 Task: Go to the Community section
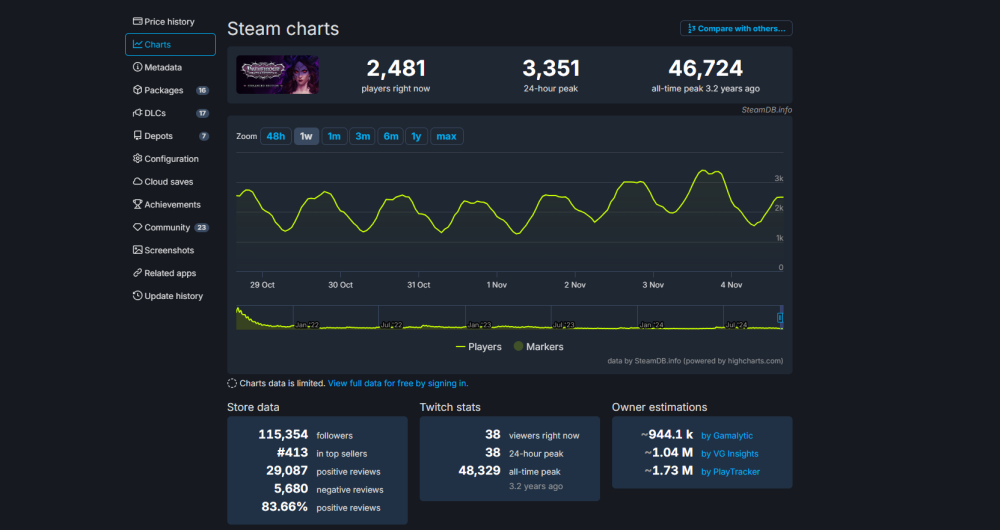pyautogui.click(x=166, y=227)
